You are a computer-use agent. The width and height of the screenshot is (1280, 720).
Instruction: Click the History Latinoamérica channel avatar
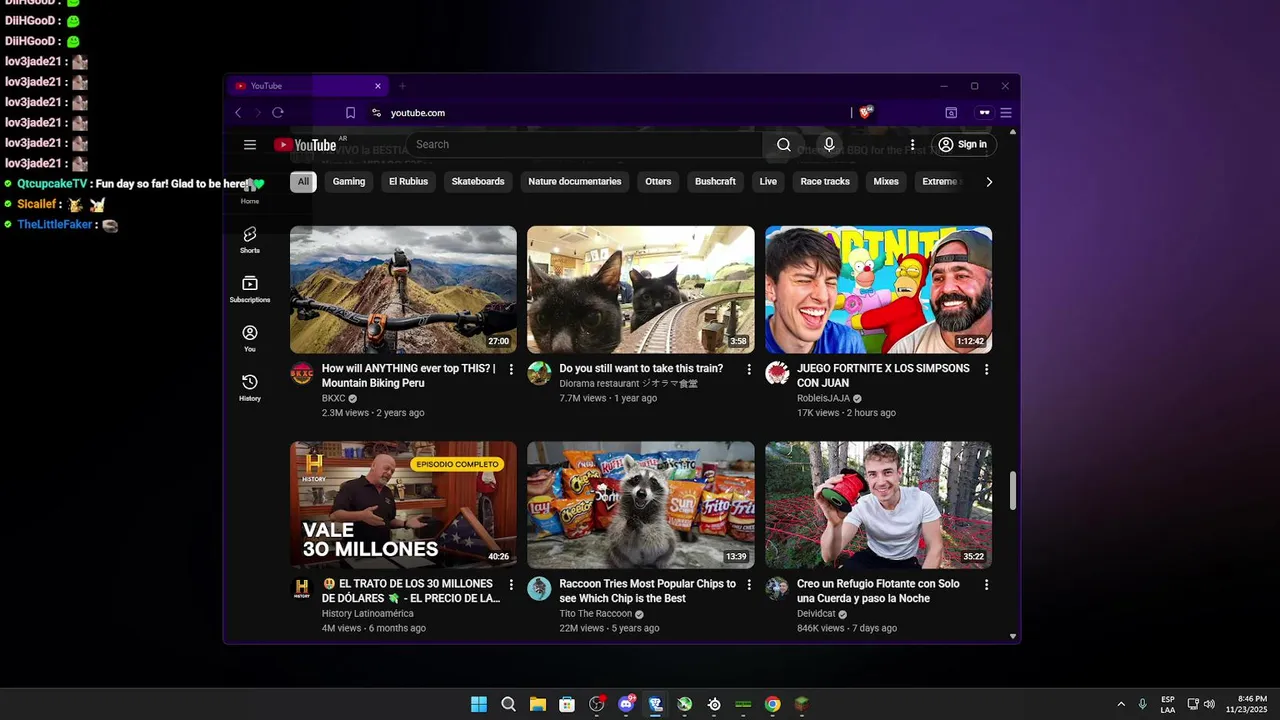pyautogui.click(x=302, y=589)
